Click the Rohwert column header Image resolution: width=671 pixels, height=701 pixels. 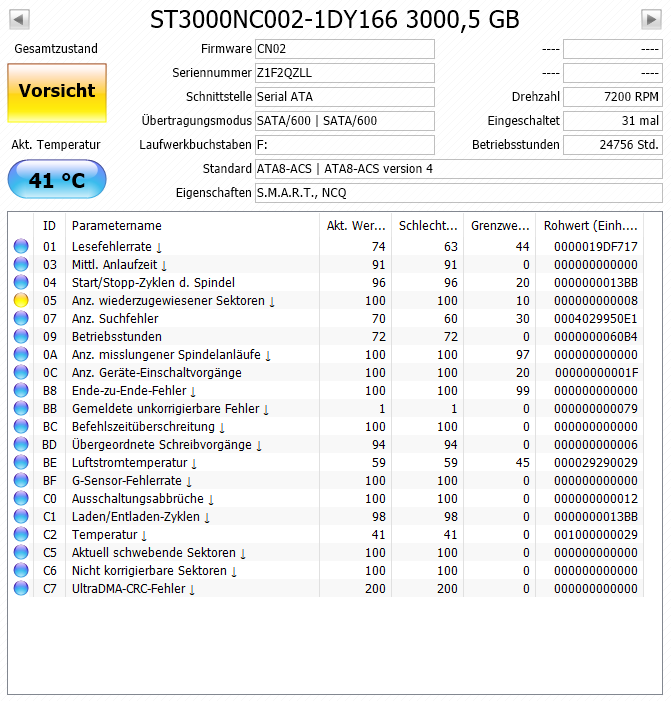[590, 226]
